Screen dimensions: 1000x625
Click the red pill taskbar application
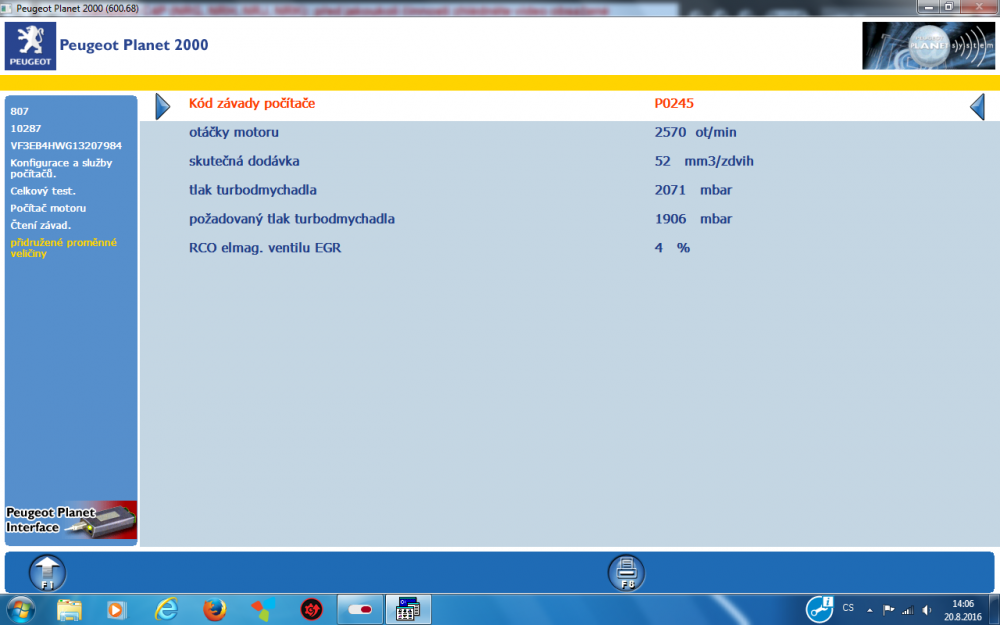(360, 610)
